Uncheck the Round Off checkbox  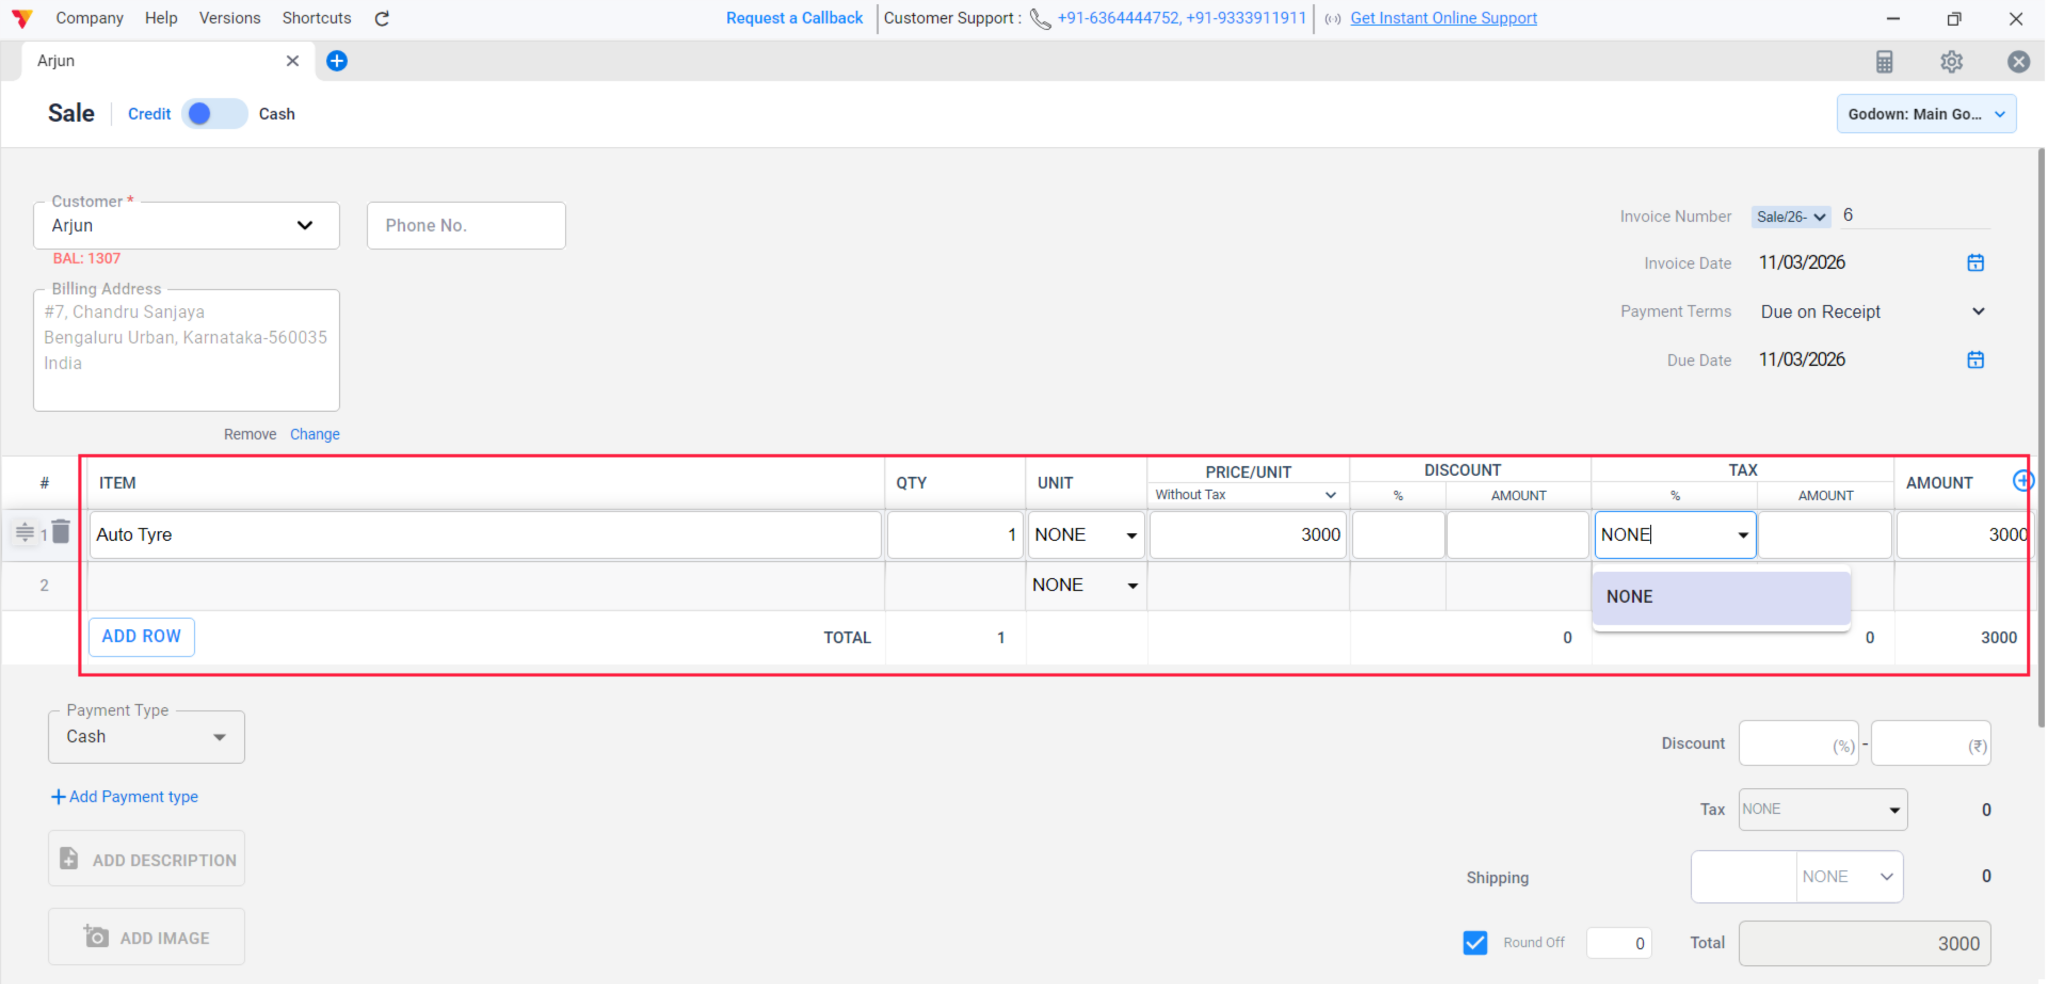pos(1475,942)
